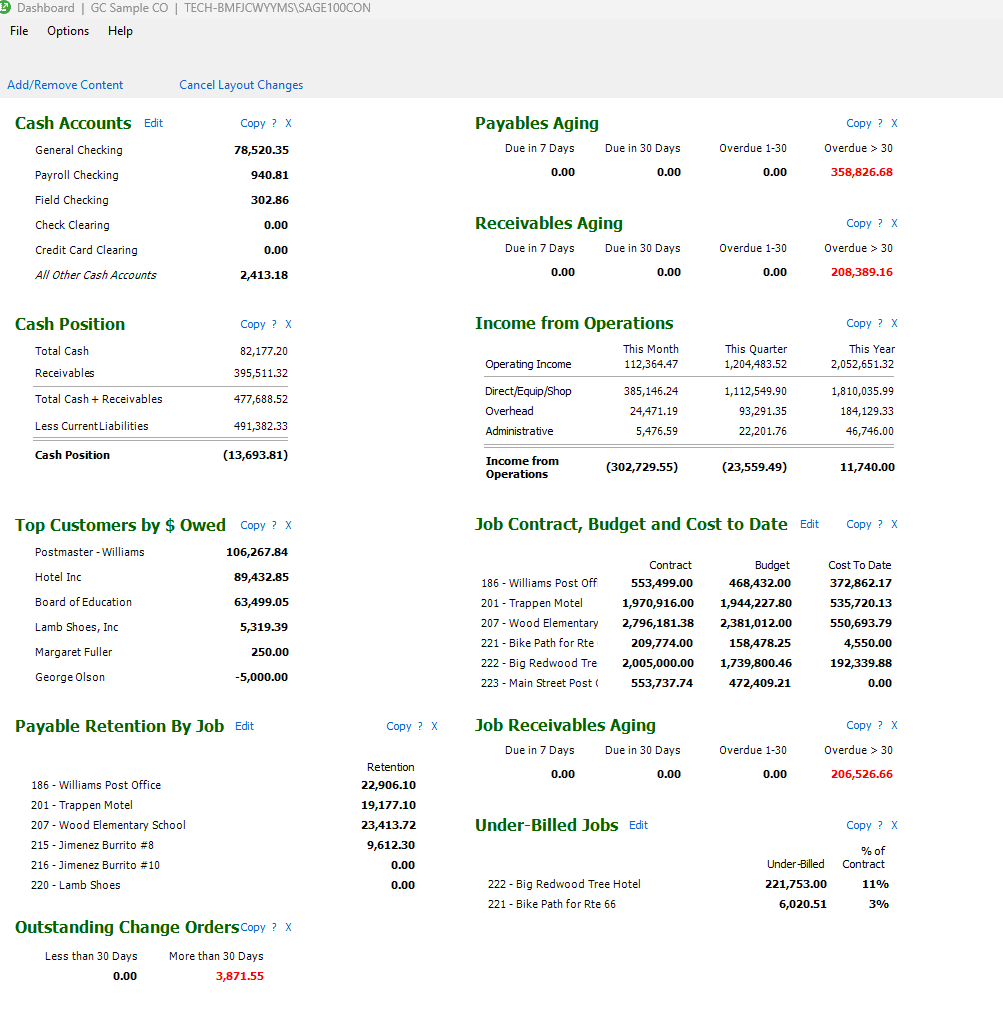Click Cancel Layout Changes link

(241, 85)
